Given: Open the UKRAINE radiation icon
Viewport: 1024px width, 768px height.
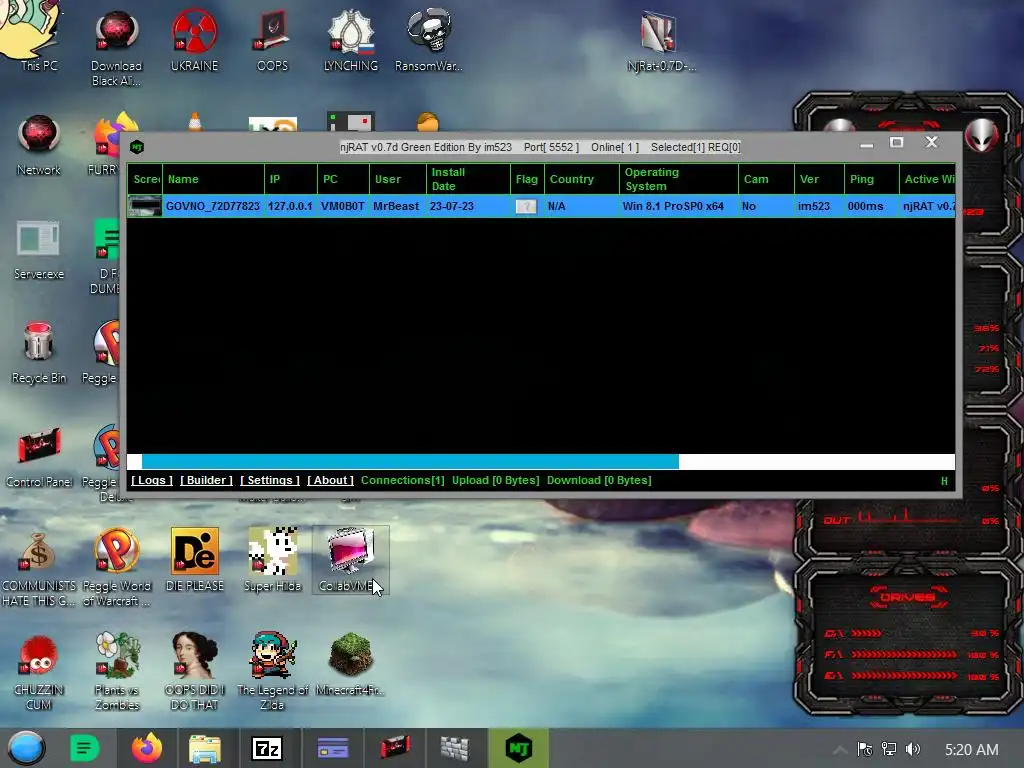Looking at the screenshot, I should 194,39.
